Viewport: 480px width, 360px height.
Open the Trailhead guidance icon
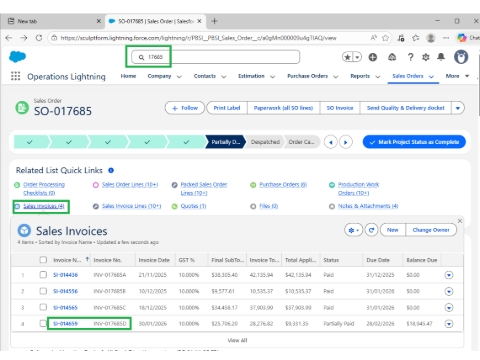point(392,57)
